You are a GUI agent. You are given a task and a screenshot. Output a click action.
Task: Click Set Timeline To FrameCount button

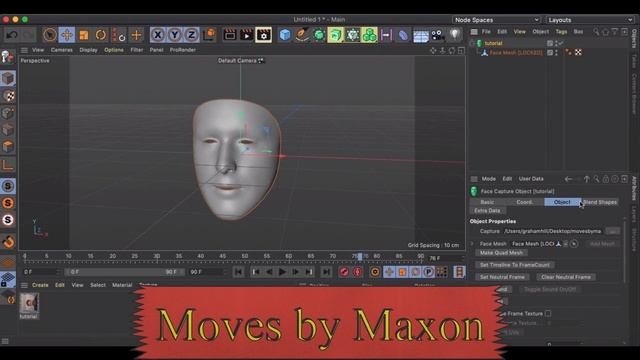[515, 265]
